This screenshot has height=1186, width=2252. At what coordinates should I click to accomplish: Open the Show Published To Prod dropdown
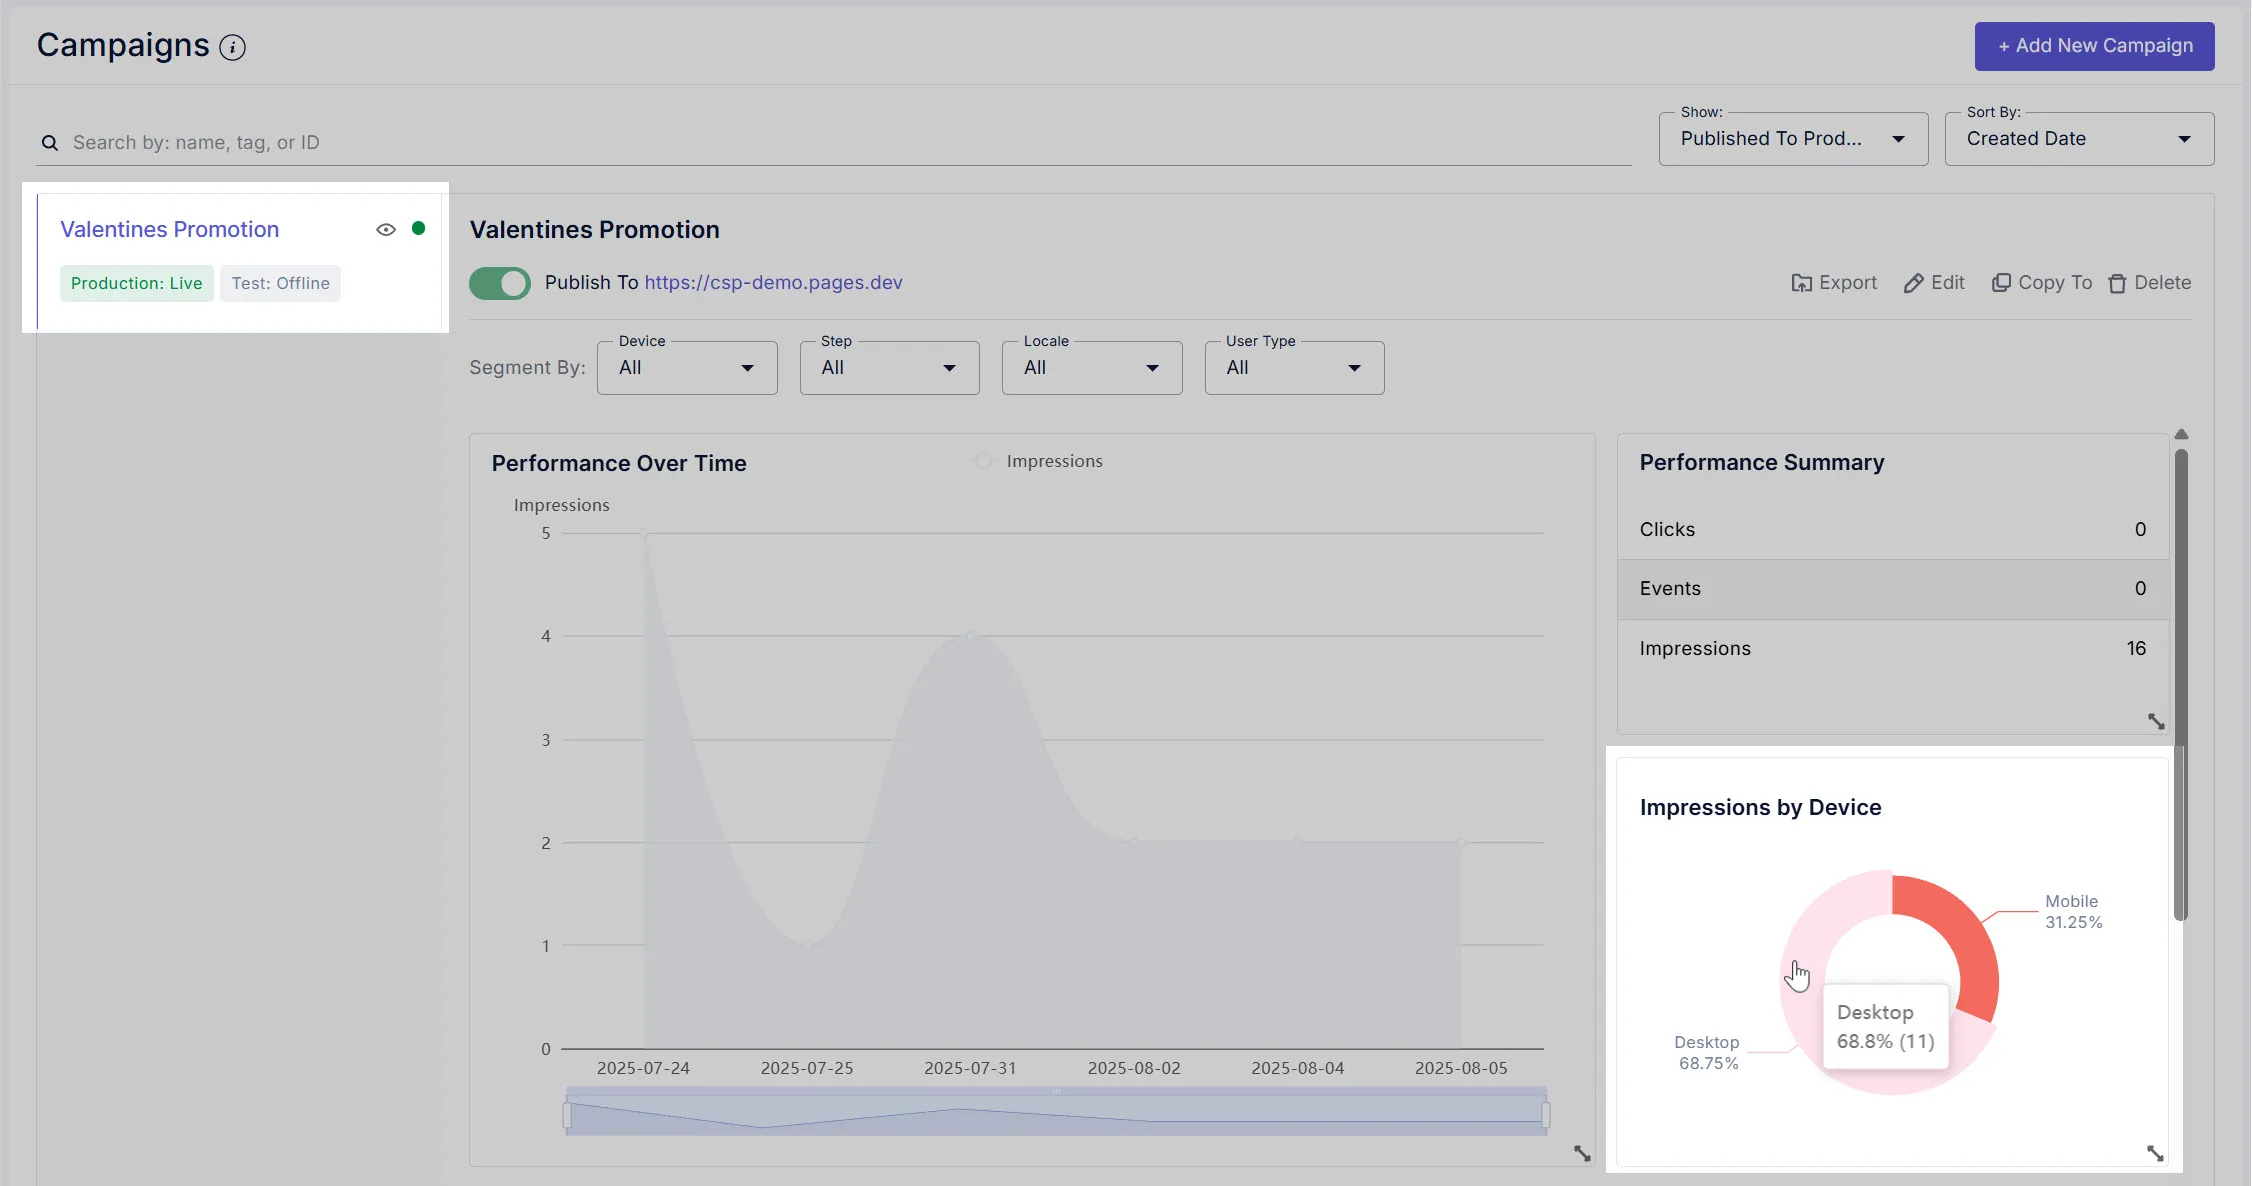(x=1792, y=139)
